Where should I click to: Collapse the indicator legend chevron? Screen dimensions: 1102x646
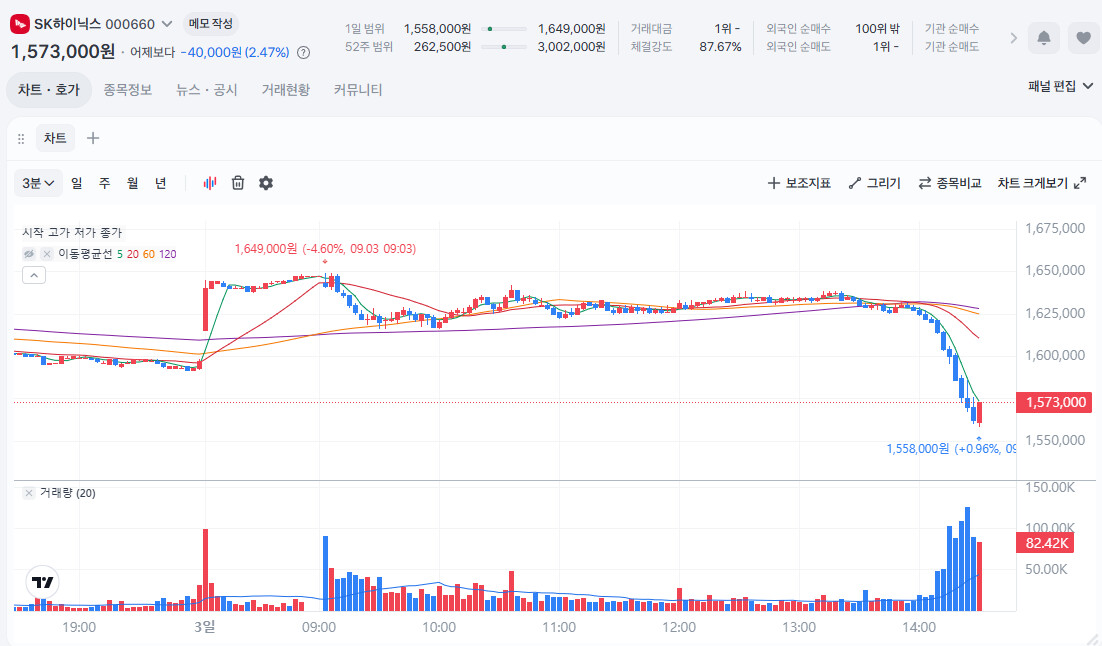pos(34,275)
